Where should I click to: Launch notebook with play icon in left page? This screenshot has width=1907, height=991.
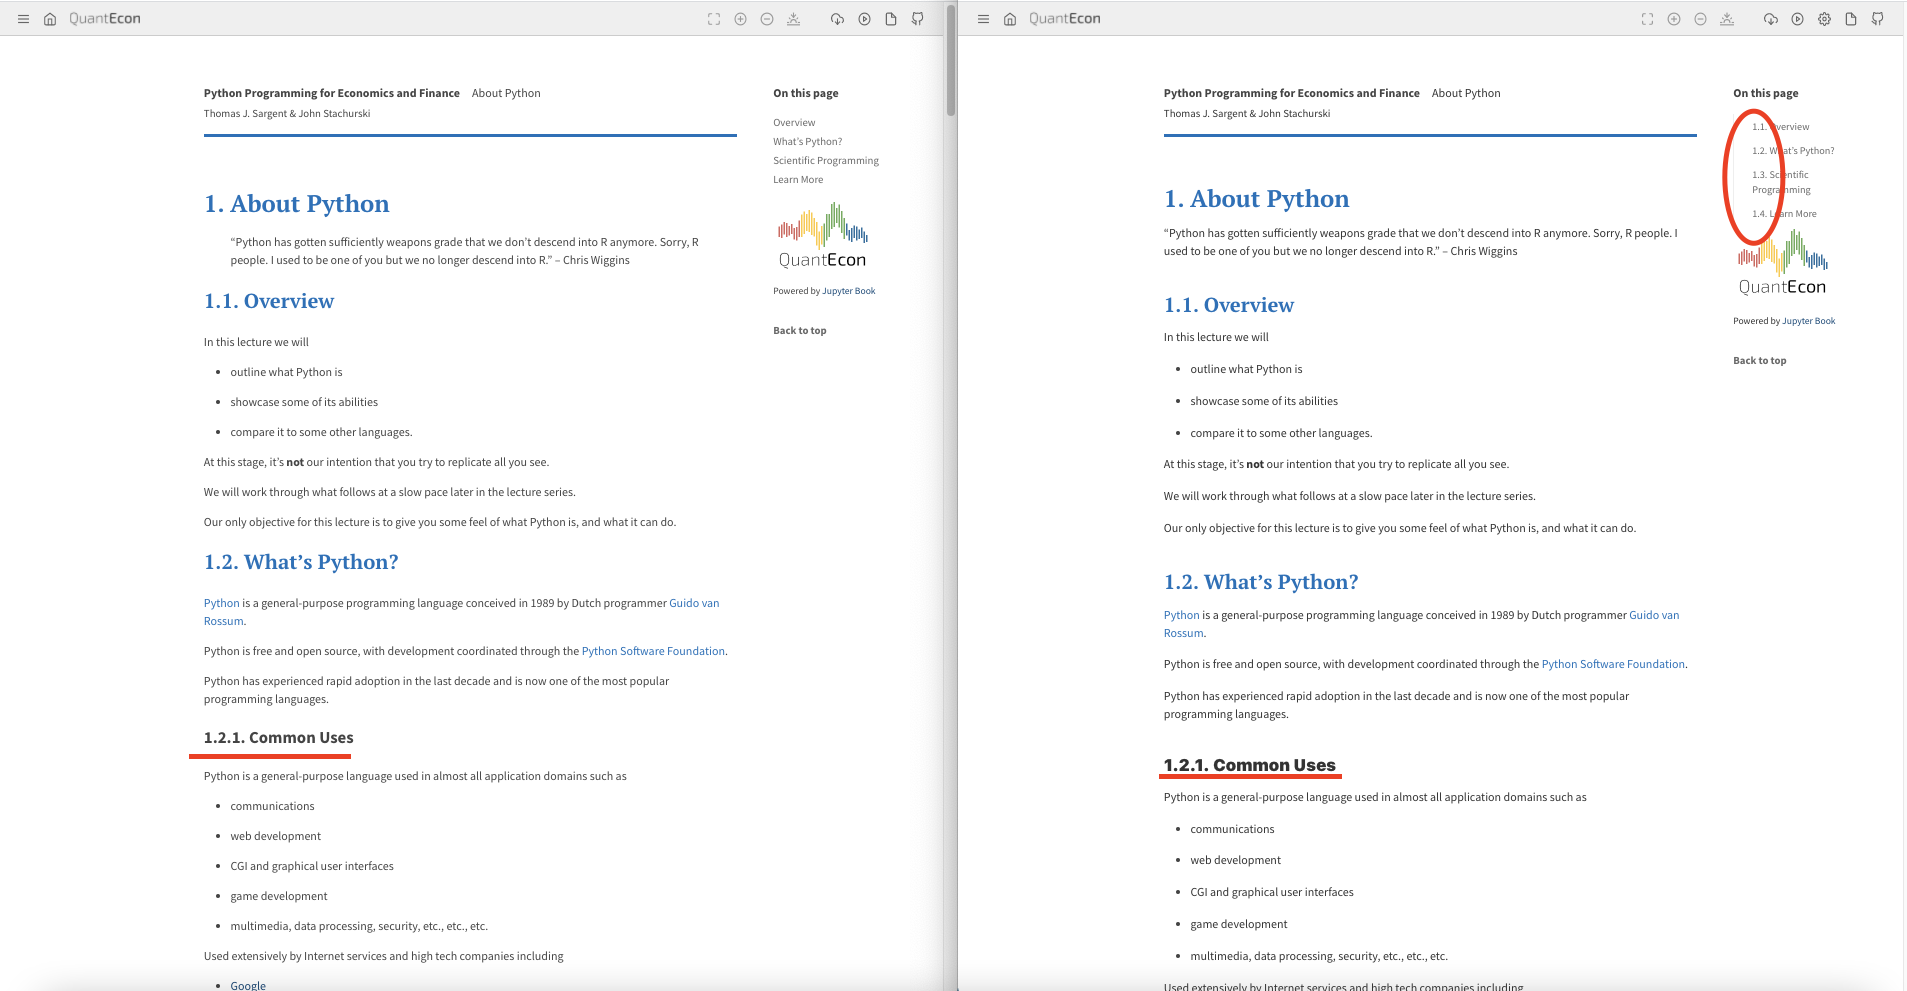864,19
